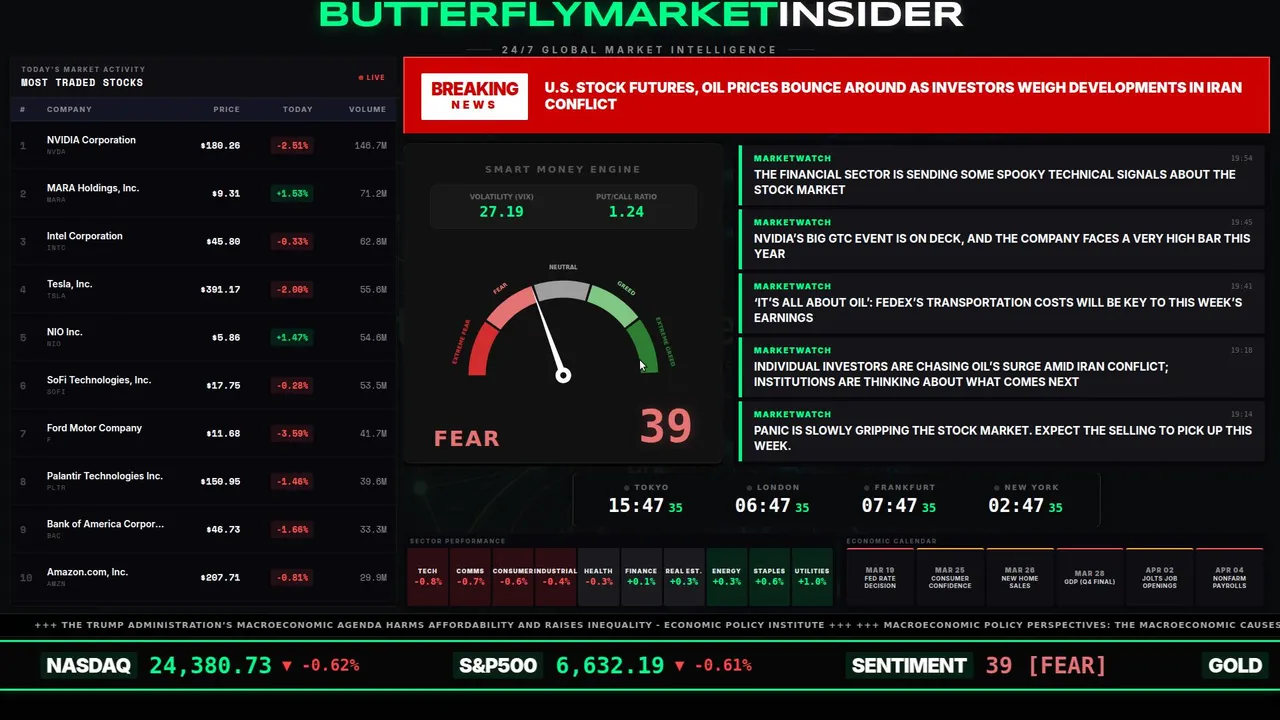Open the Mar 28 GDP (Q4 Final) event
The height and width of the screenshot is (720, 1280).
1090,577
